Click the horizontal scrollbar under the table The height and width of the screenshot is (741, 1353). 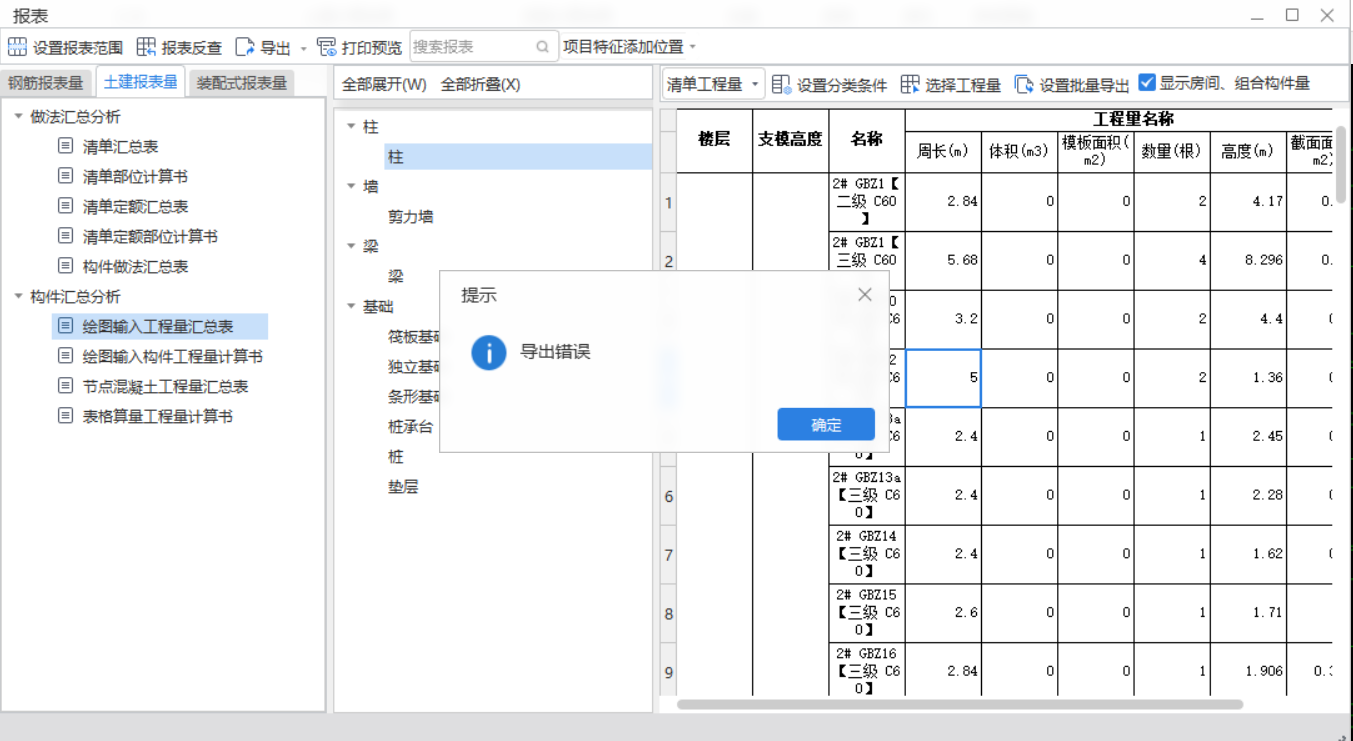tap(960, 704)
